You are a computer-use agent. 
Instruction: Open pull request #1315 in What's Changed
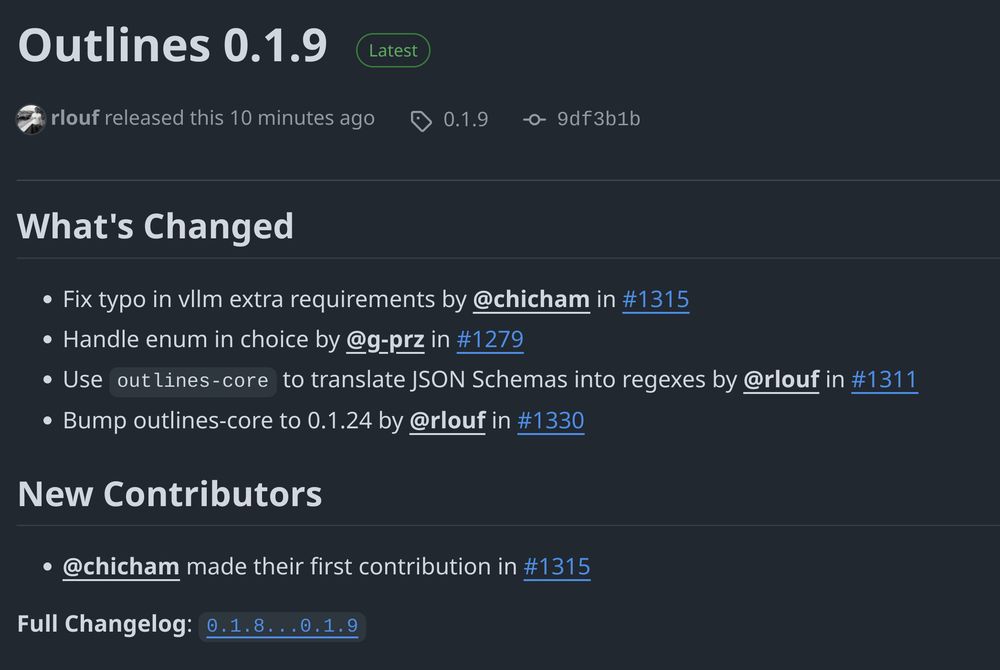[x=656, y=299]
